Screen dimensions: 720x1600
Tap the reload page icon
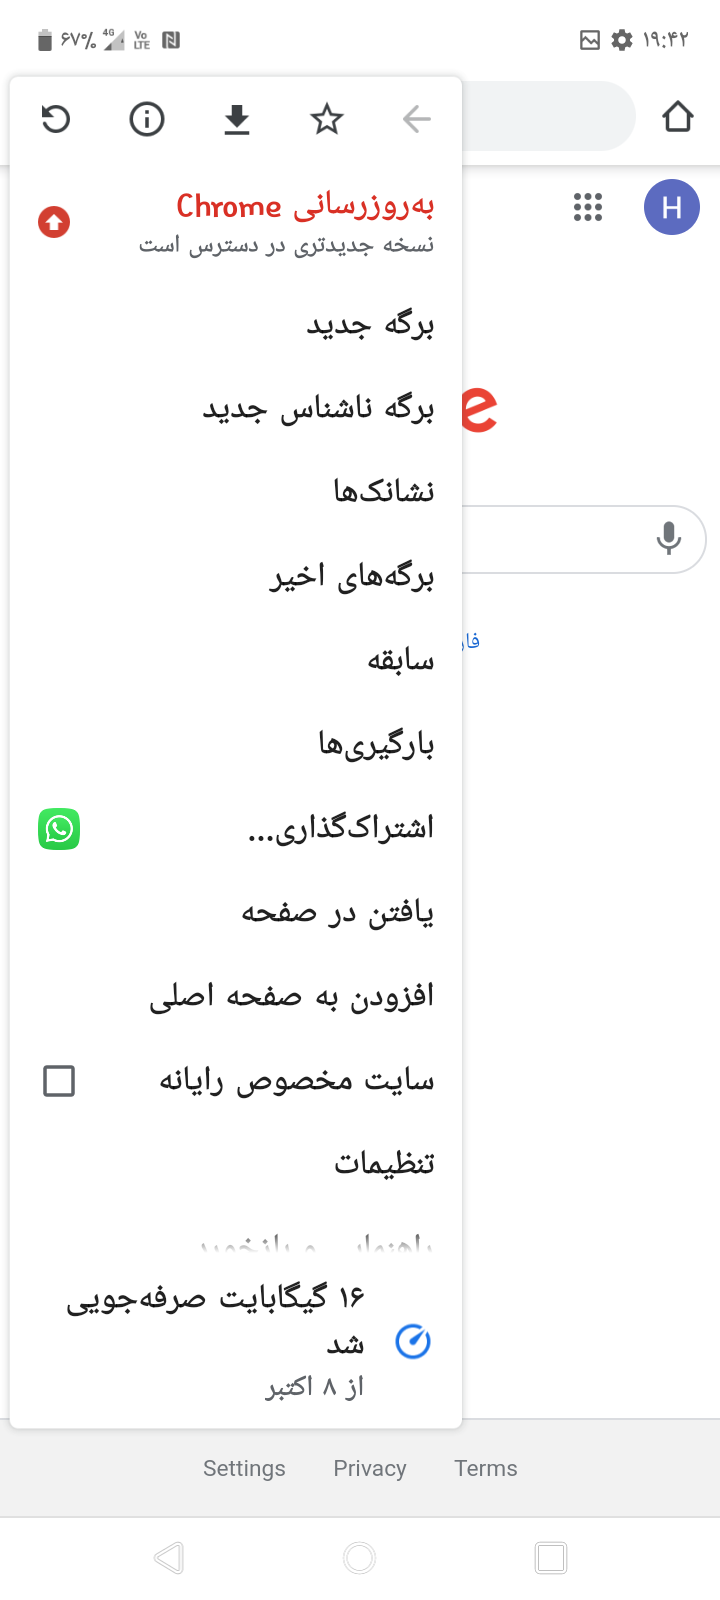pos(56,120)
